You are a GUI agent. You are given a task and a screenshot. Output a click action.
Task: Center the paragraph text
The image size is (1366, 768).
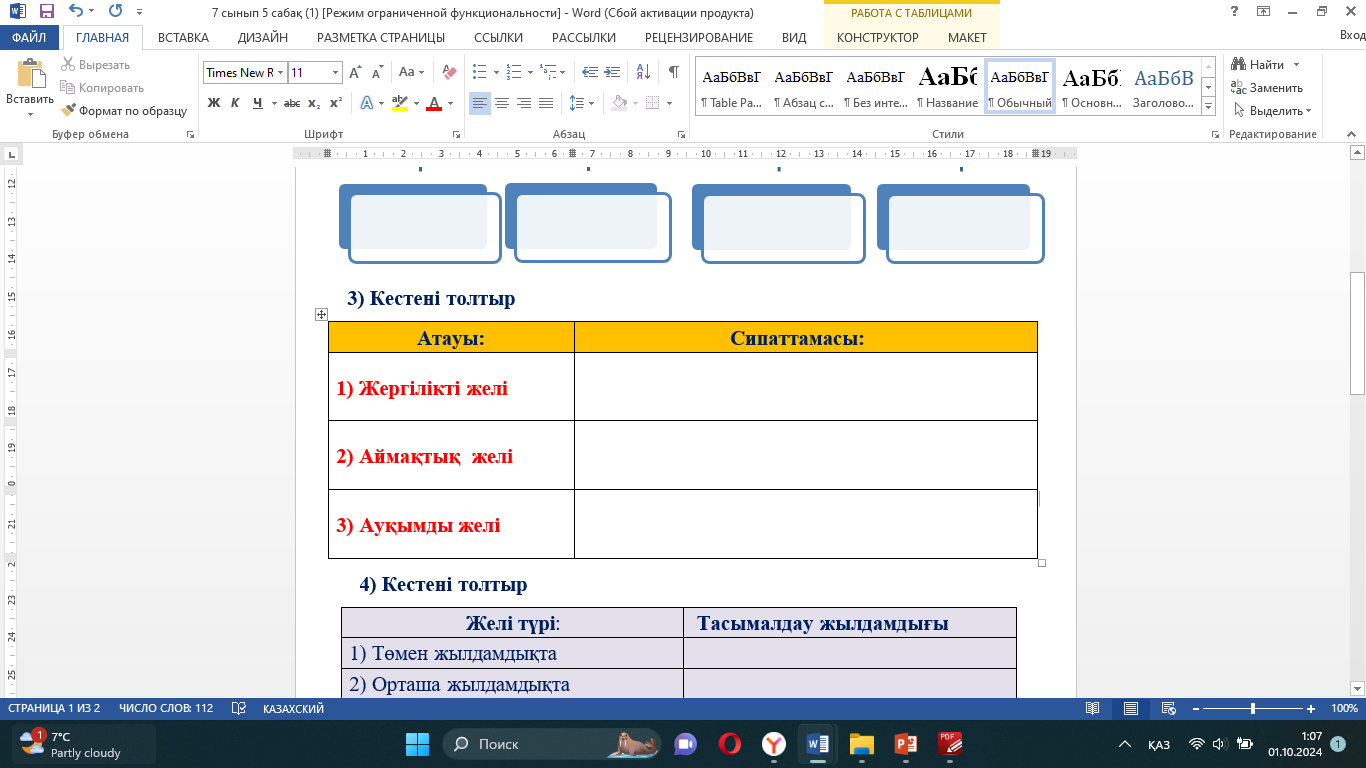coord(502,103)
